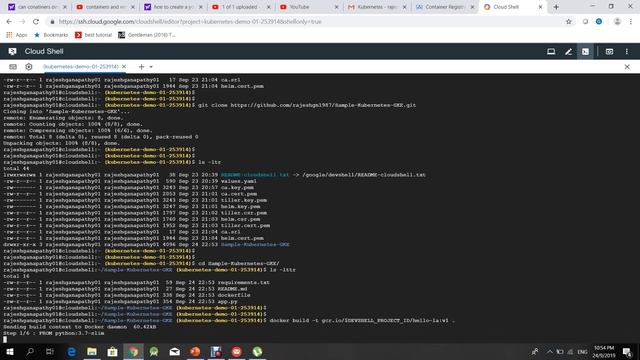The height and width of the screenshot is (360, 640).
Task: Open the Windows notification center
Action: [x=627, y=351]
